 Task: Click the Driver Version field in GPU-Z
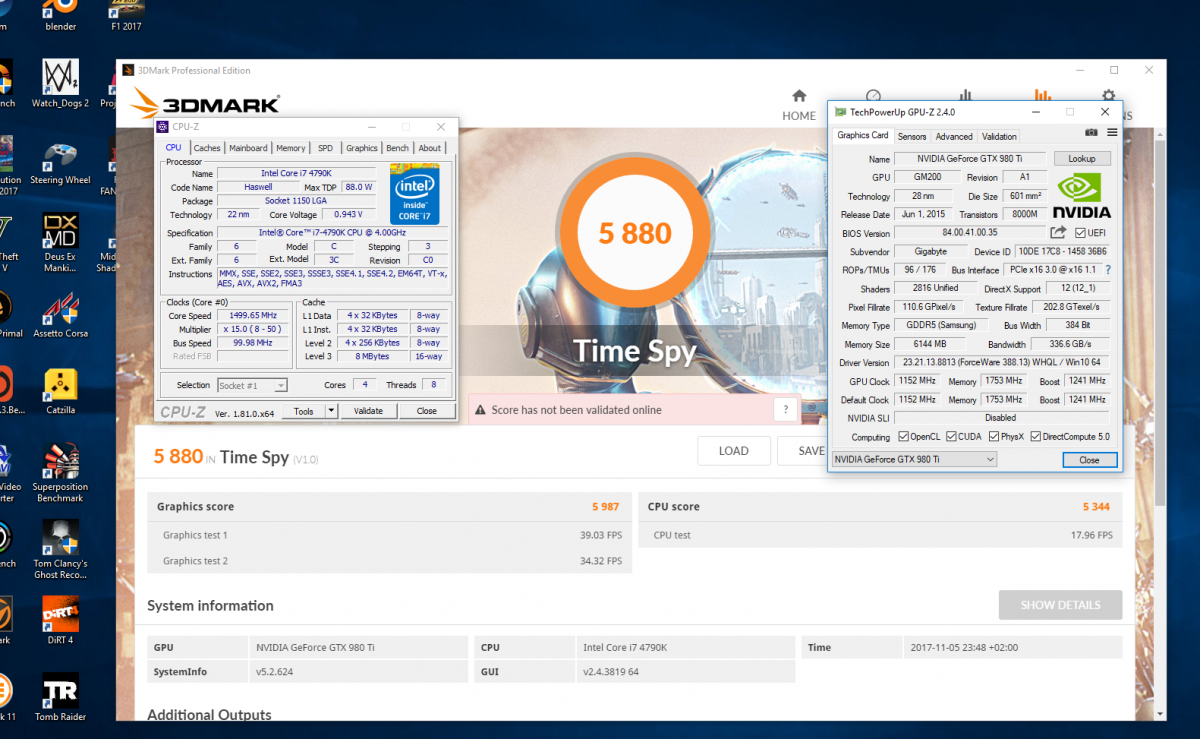(x=1001, y=363)
